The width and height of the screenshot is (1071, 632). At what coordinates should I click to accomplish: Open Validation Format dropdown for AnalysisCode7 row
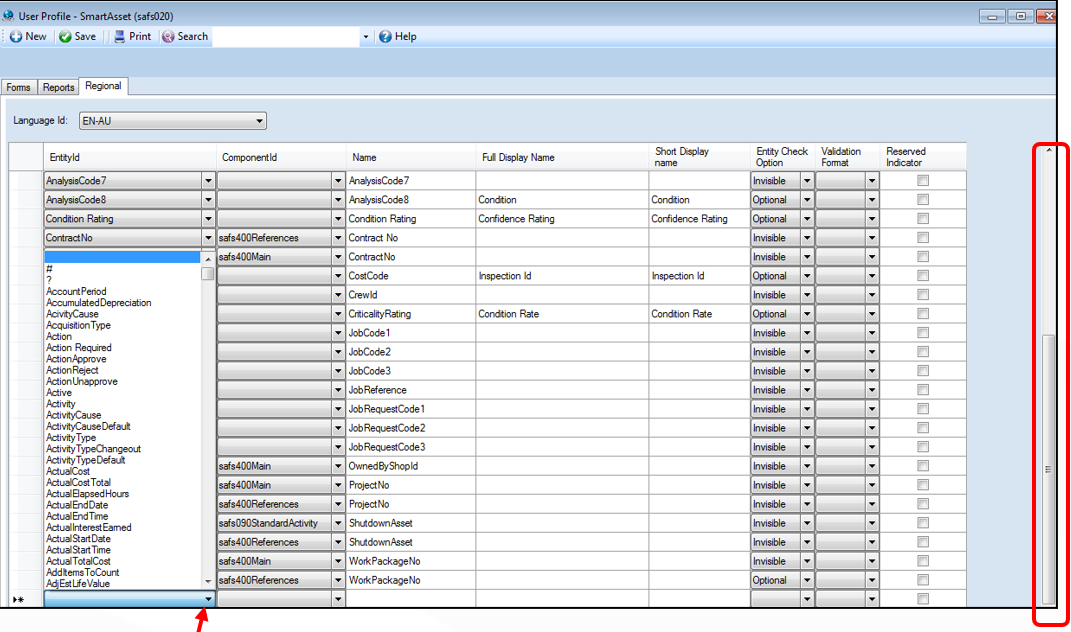[x=872, y=181]
